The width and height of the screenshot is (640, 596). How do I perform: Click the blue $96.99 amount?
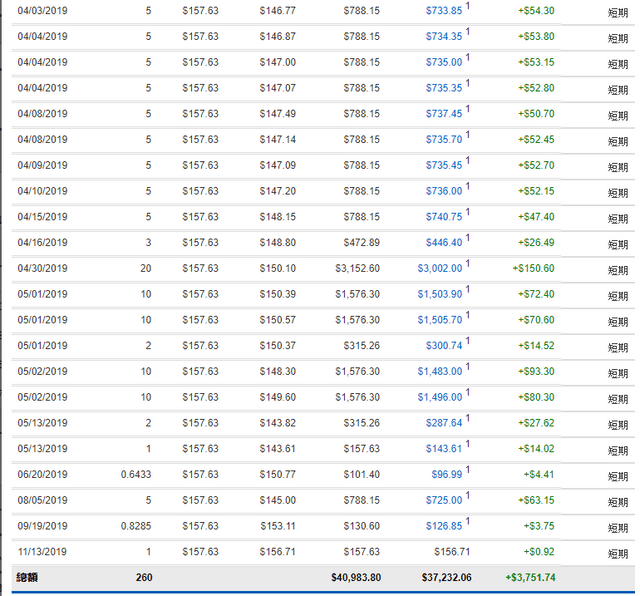click(447, 474)
